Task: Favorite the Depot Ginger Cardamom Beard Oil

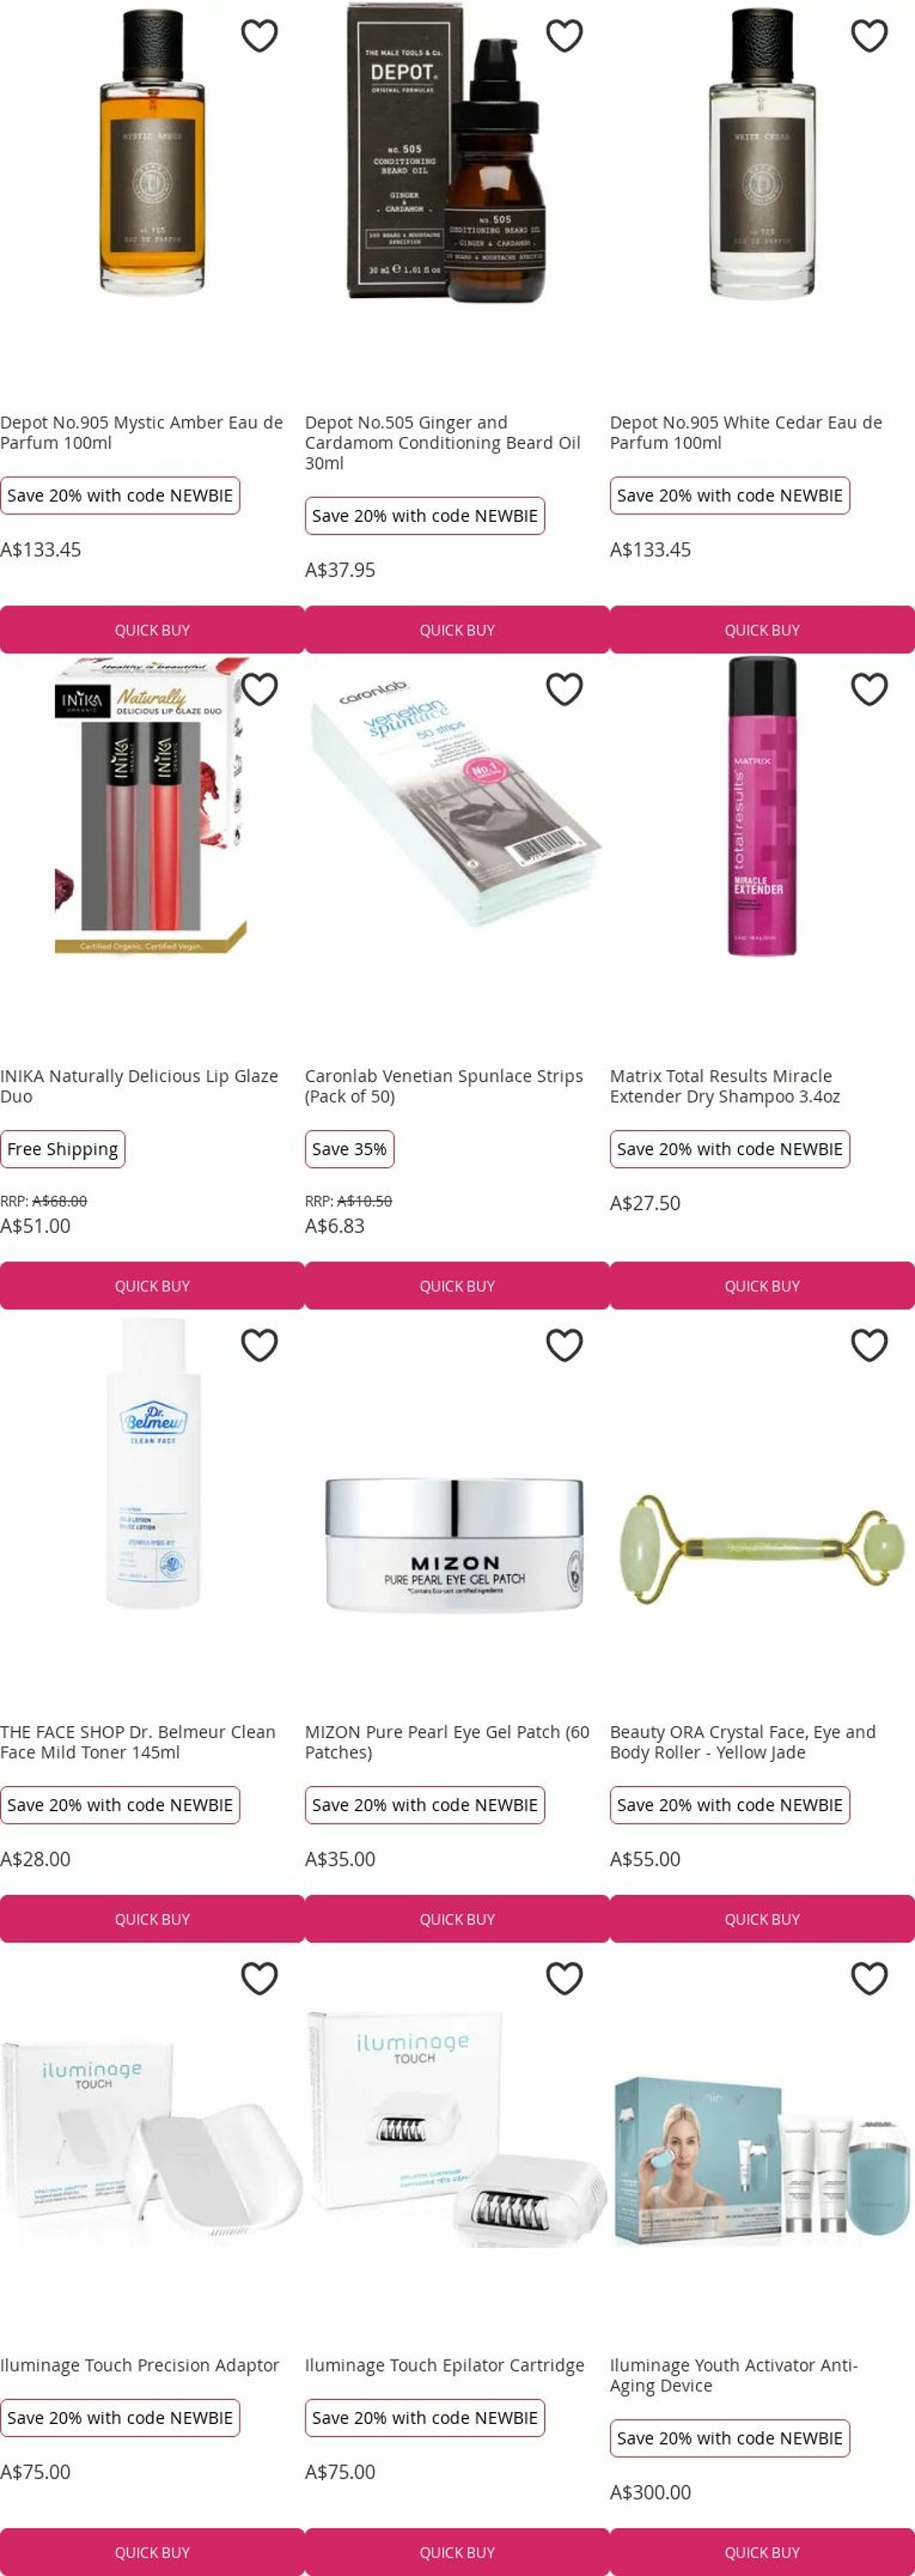Action: coord(564,36)
